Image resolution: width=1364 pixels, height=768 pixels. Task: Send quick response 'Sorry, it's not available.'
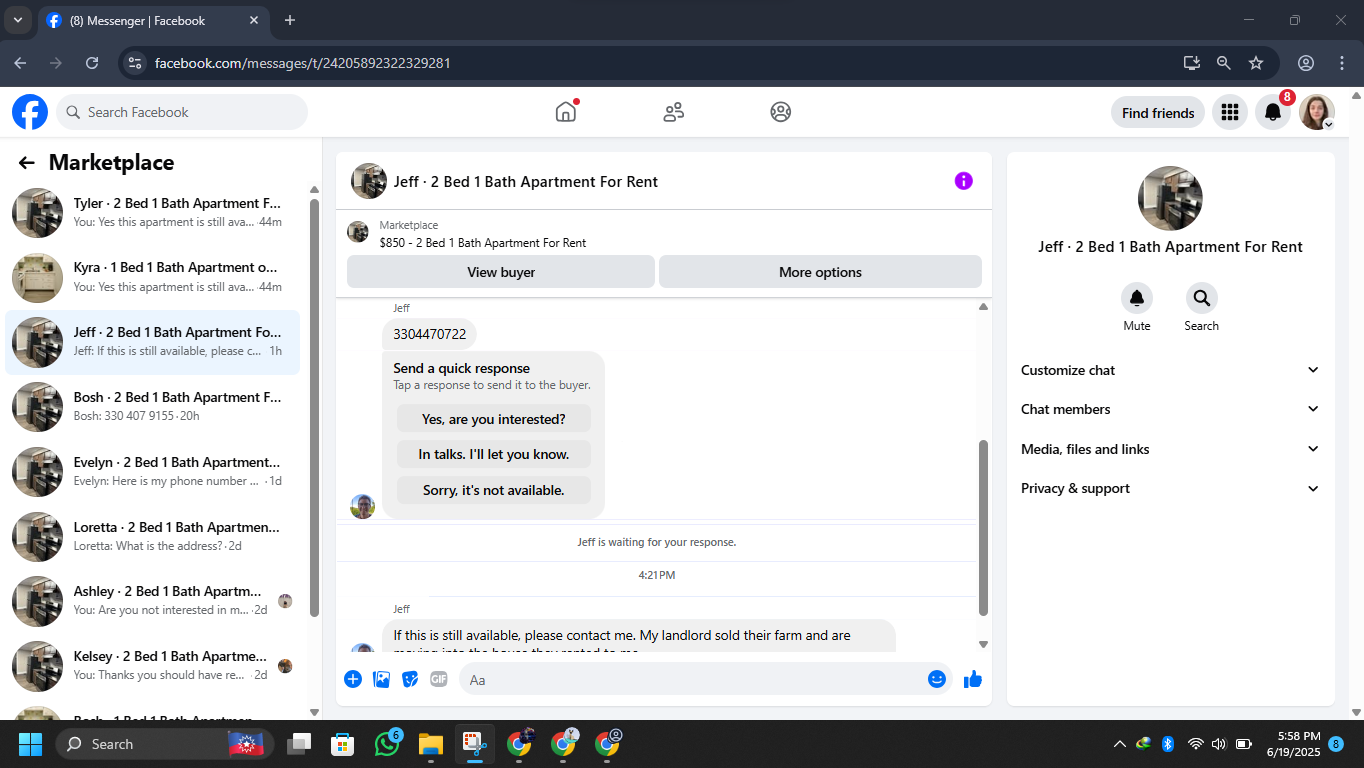[x=494, y=490]
